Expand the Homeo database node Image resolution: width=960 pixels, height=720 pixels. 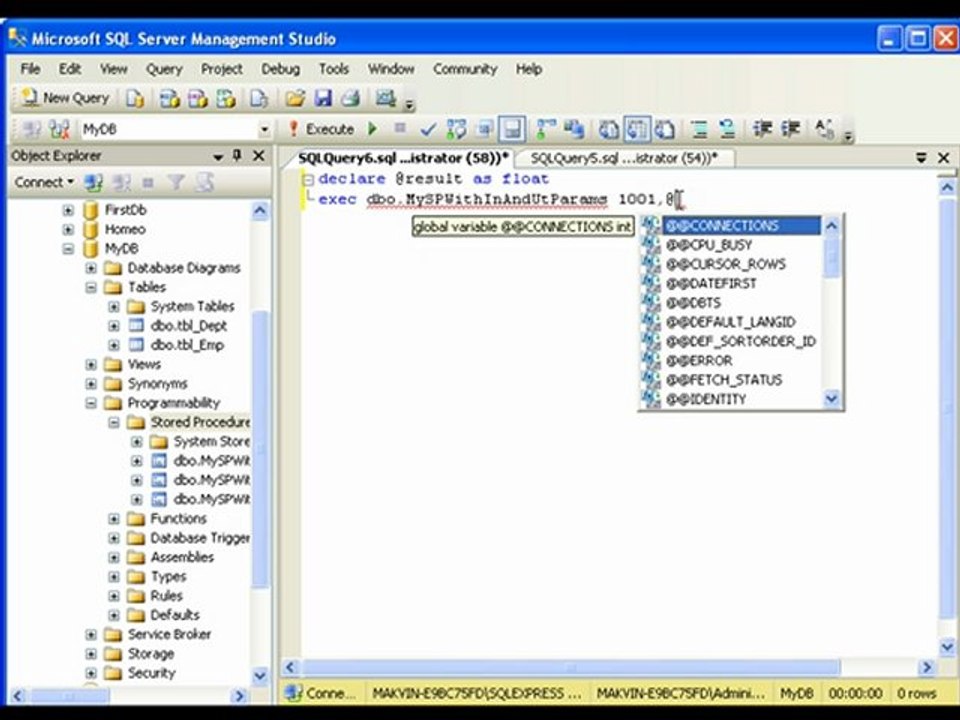coord(68,230)
